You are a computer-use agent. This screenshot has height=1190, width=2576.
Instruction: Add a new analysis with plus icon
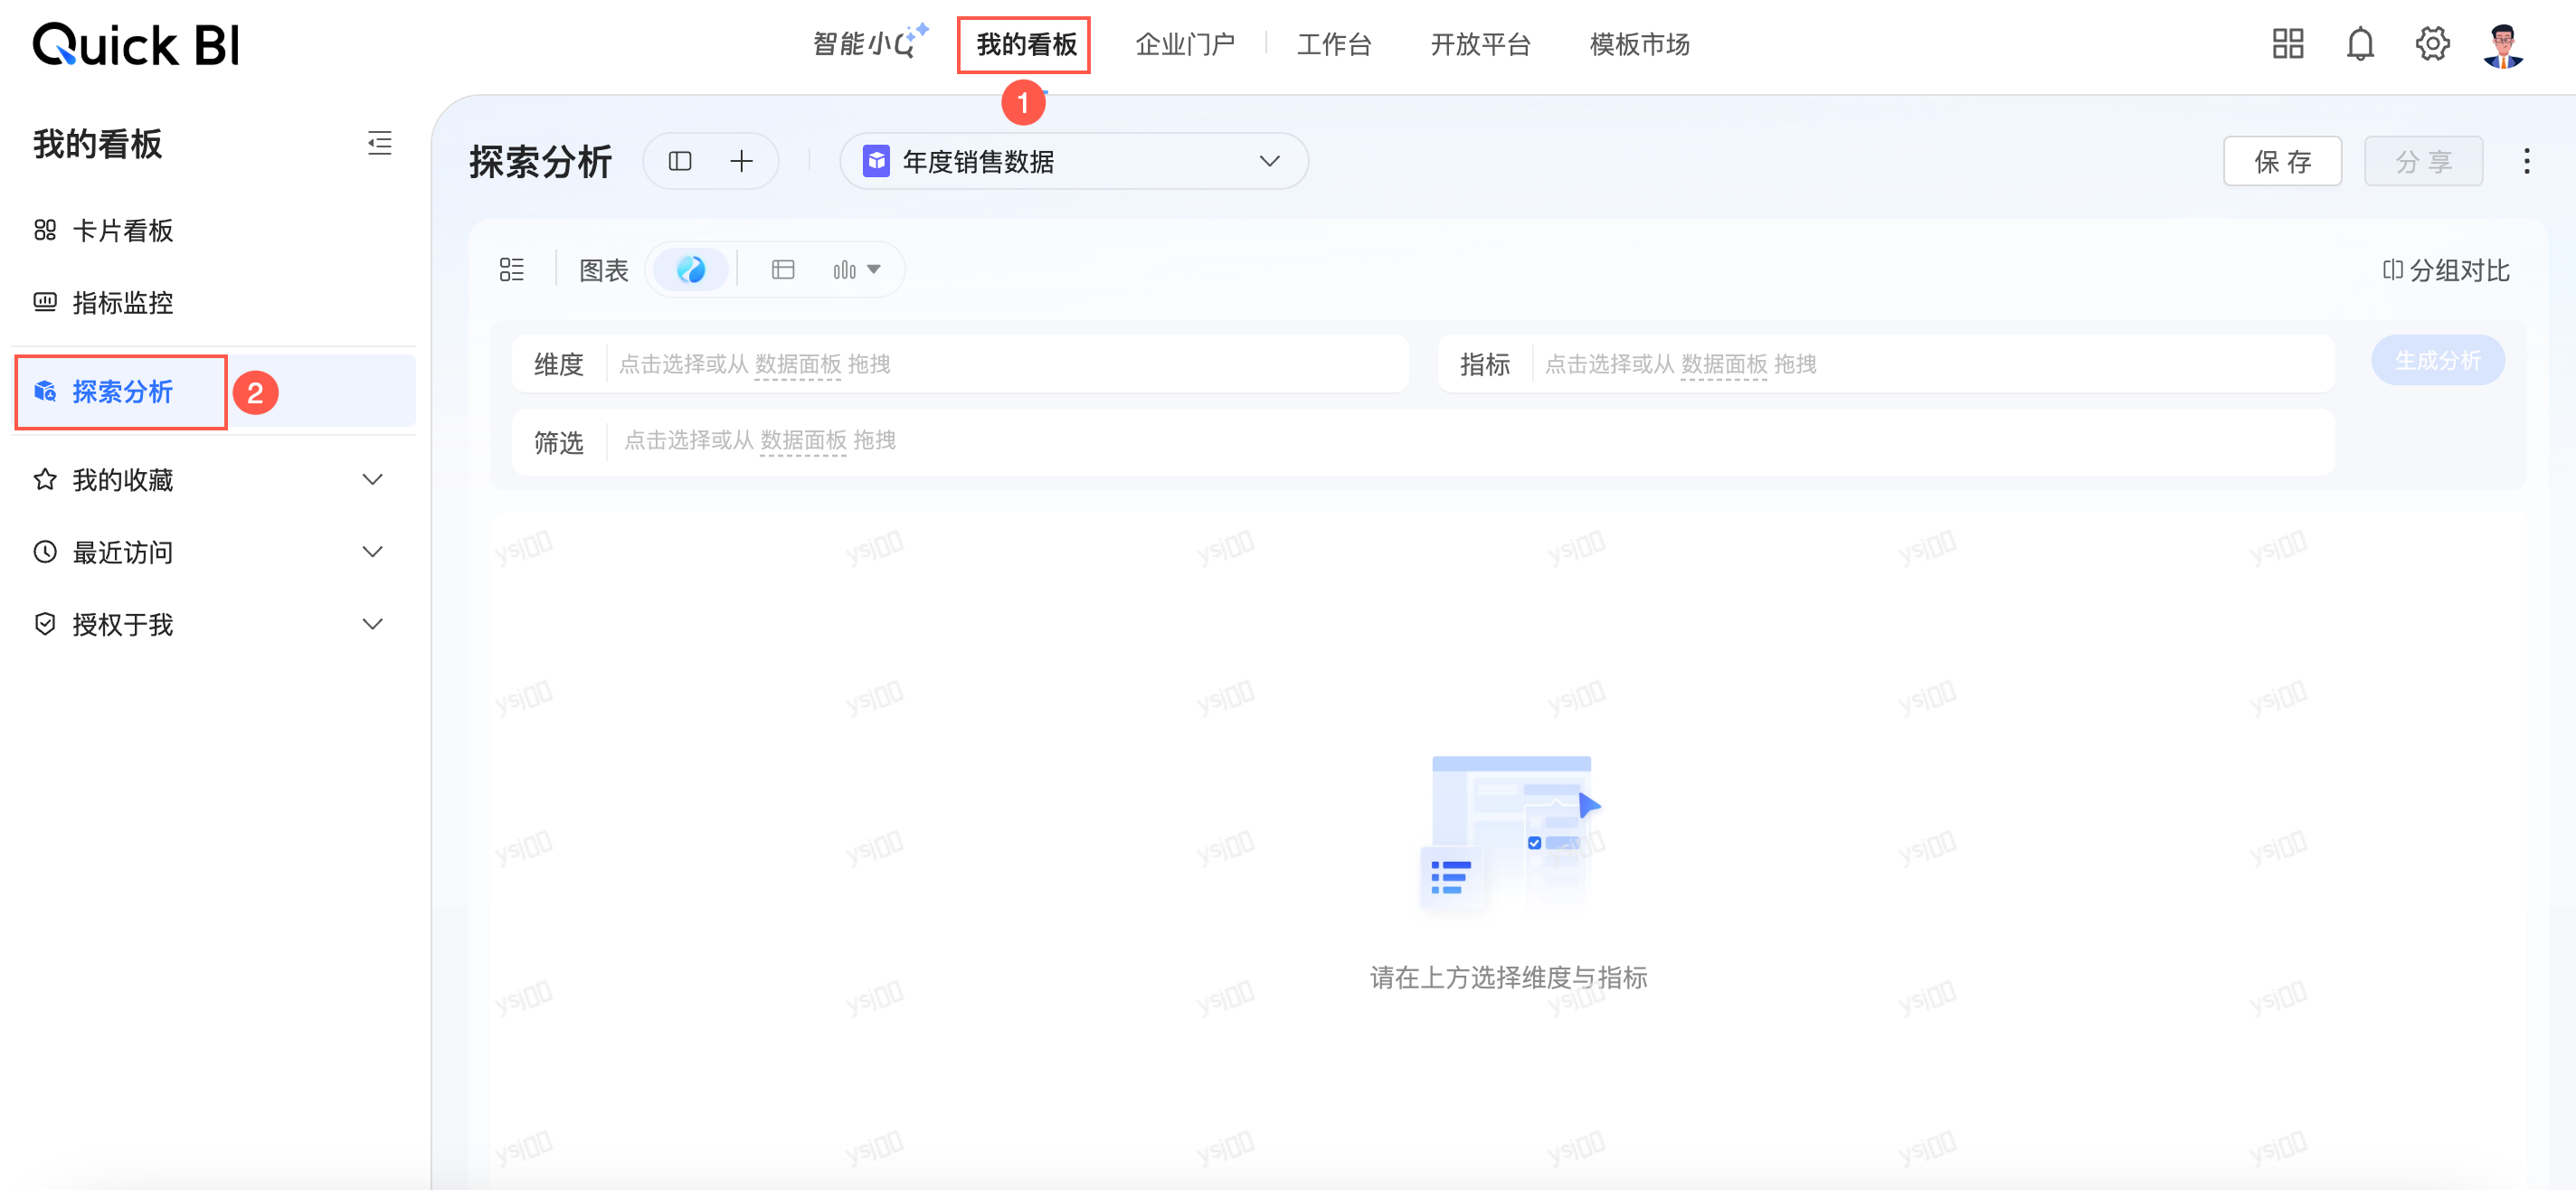click(x=741, y=161)
